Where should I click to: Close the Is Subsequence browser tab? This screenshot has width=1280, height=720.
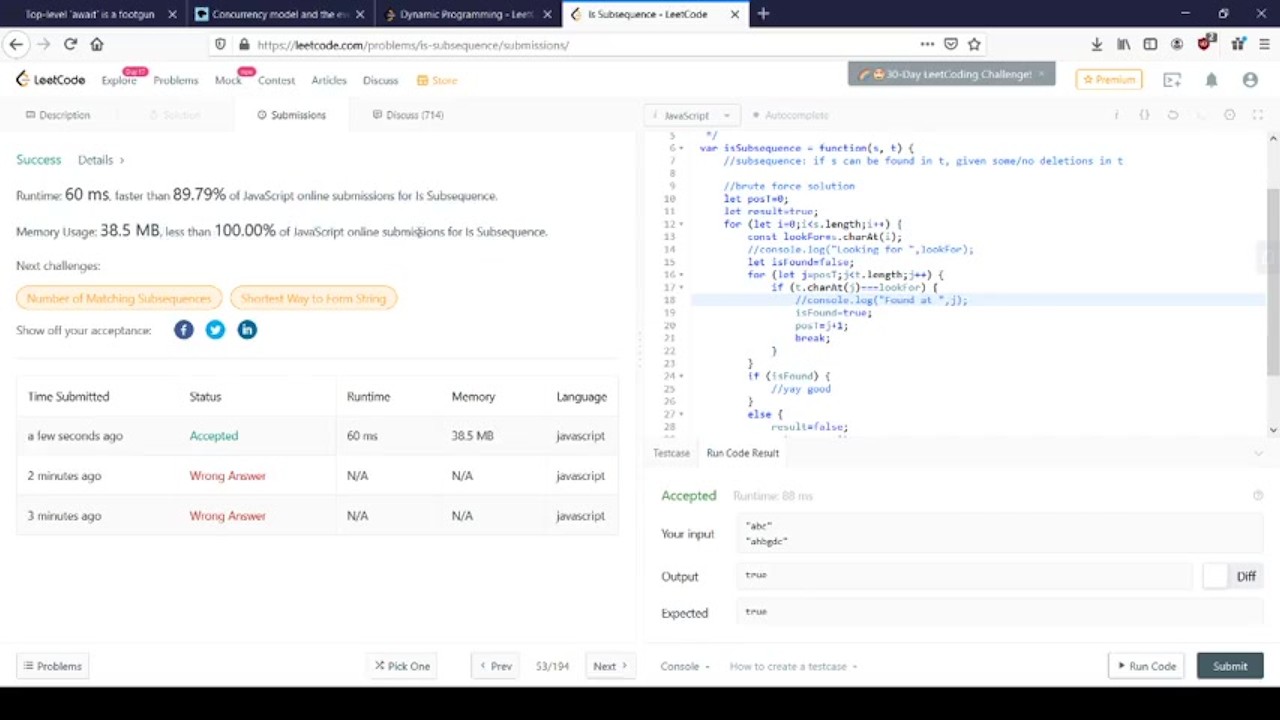pos(735,14)
